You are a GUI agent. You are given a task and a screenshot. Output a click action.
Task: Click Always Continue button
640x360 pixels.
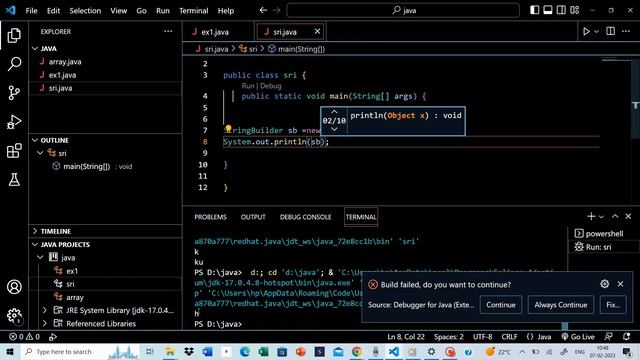coord(560,305)
